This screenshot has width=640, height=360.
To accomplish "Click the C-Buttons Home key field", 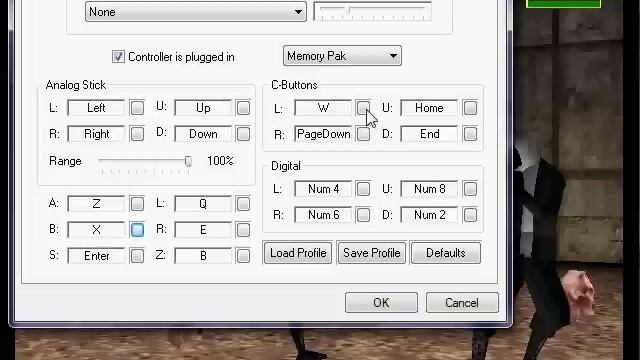I will [429, 108].
